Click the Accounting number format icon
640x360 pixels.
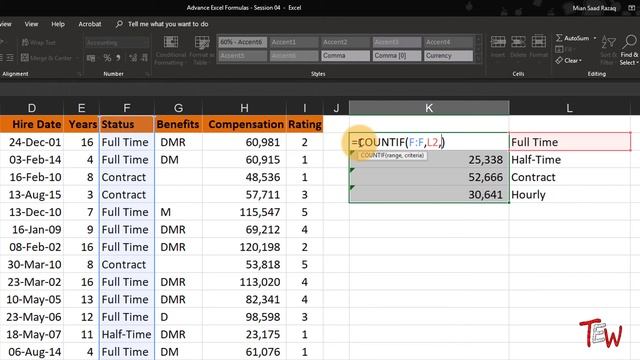91,58
